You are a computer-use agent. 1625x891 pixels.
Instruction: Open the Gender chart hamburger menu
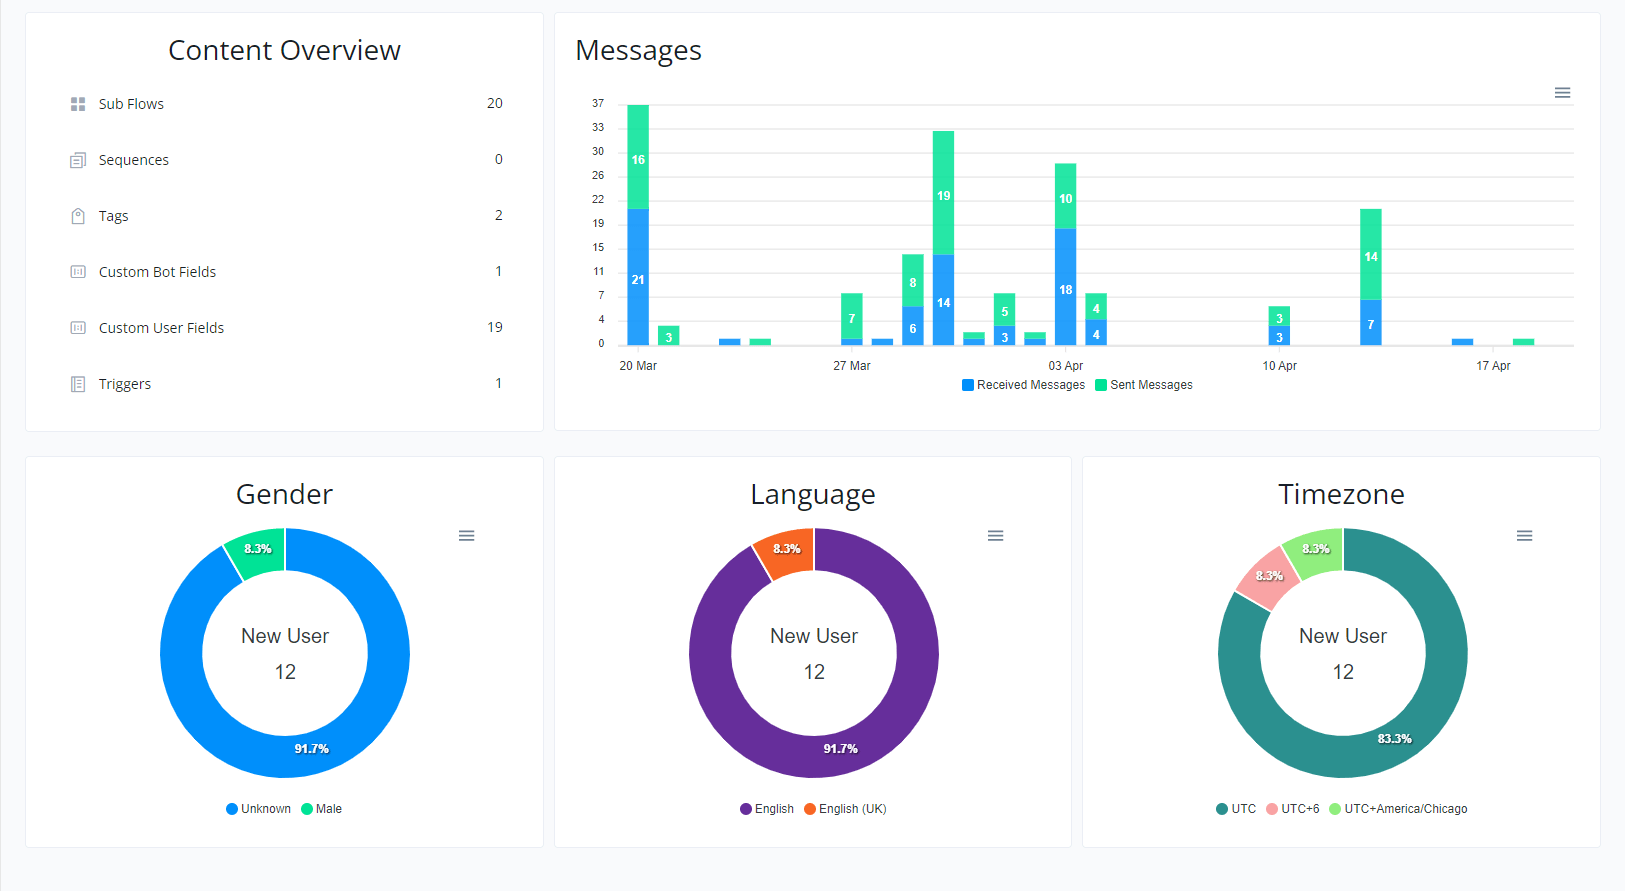(x=466, y=536)
